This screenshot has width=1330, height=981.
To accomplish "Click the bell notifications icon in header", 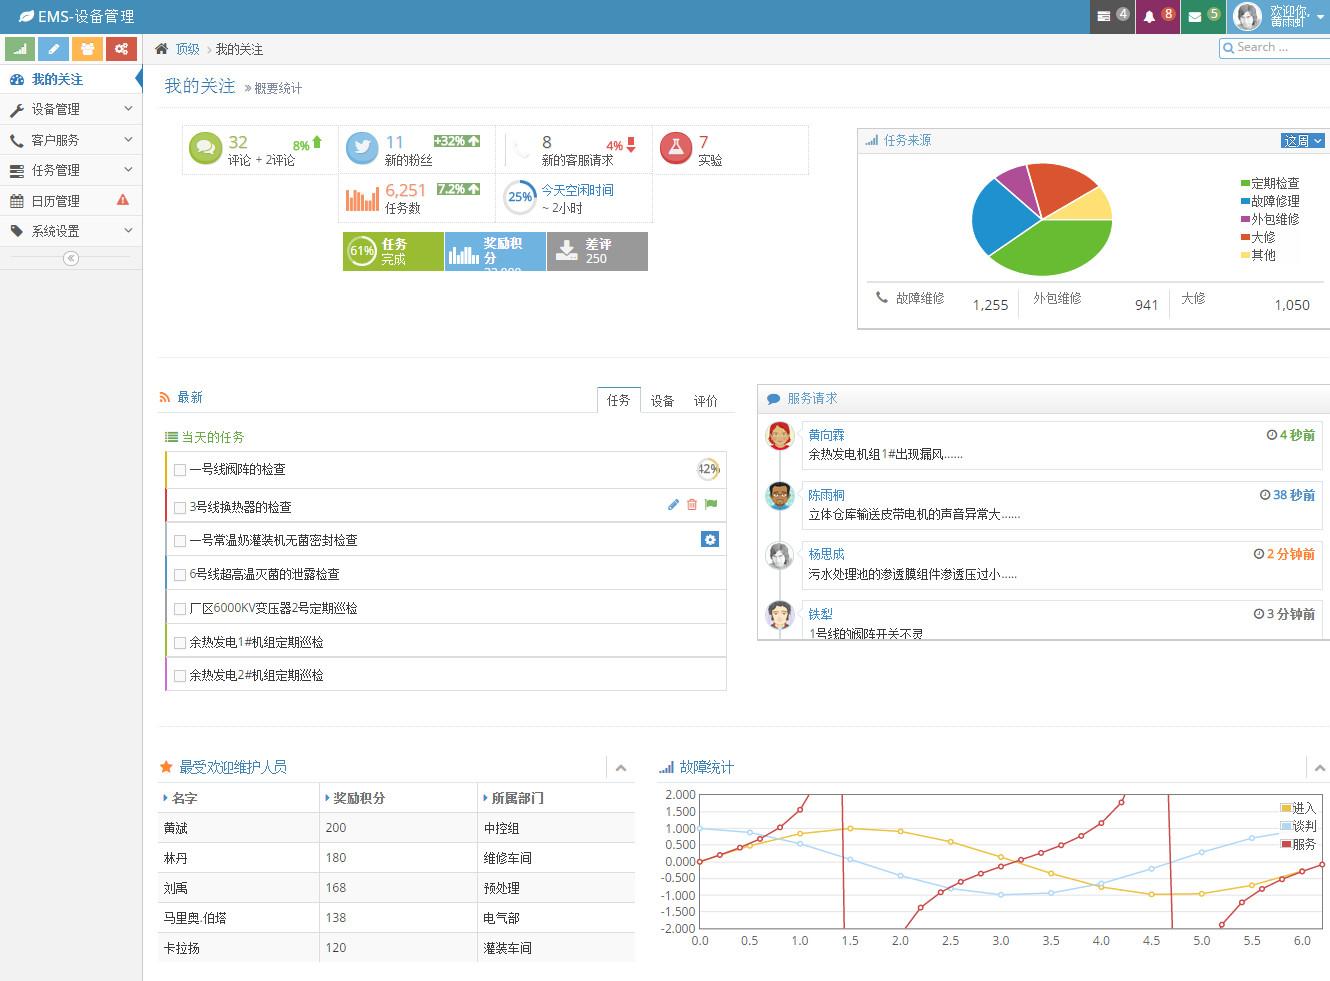I will point(1150,17).
